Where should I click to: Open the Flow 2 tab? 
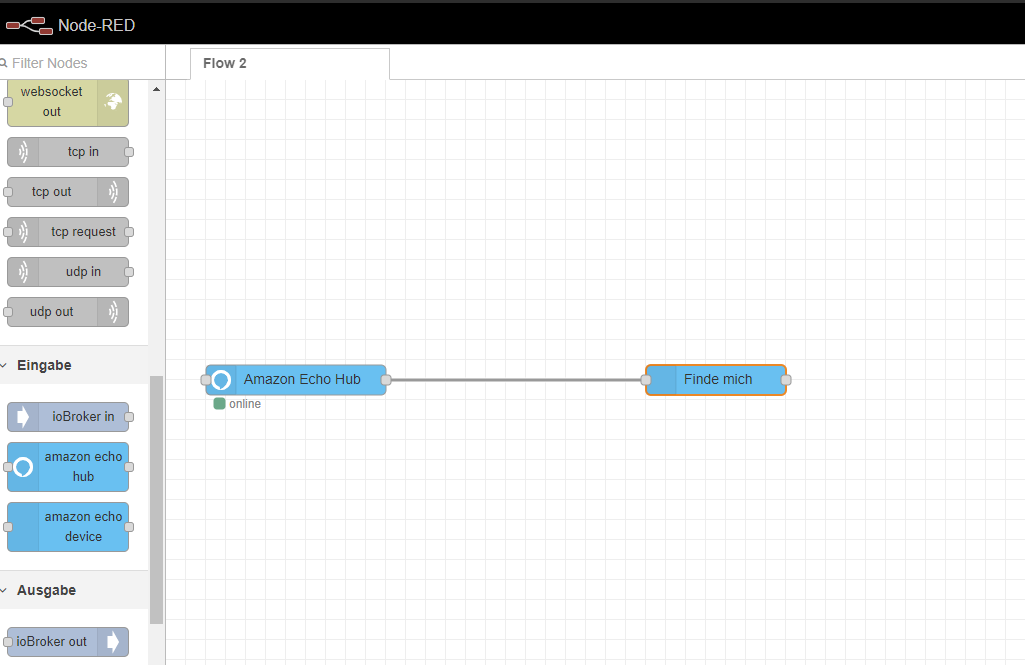pyautogui.click(x=290, y=63)
